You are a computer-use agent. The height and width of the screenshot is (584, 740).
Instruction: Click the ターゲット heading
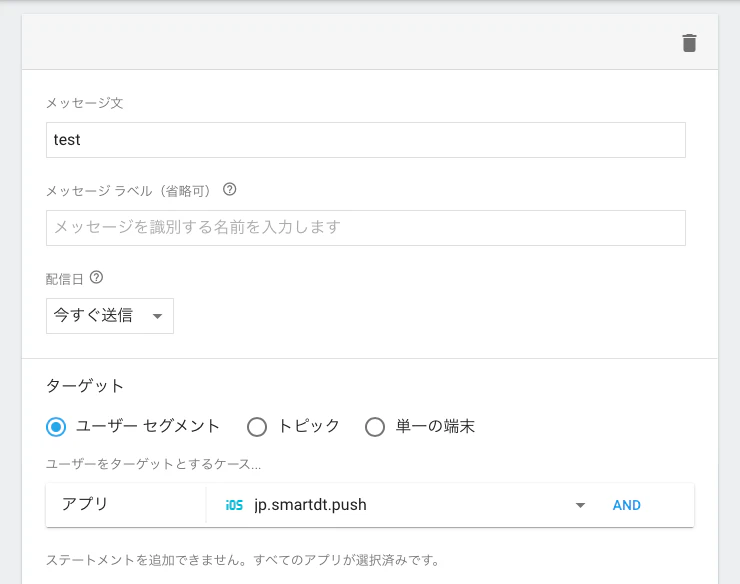[x=85, y=386]
